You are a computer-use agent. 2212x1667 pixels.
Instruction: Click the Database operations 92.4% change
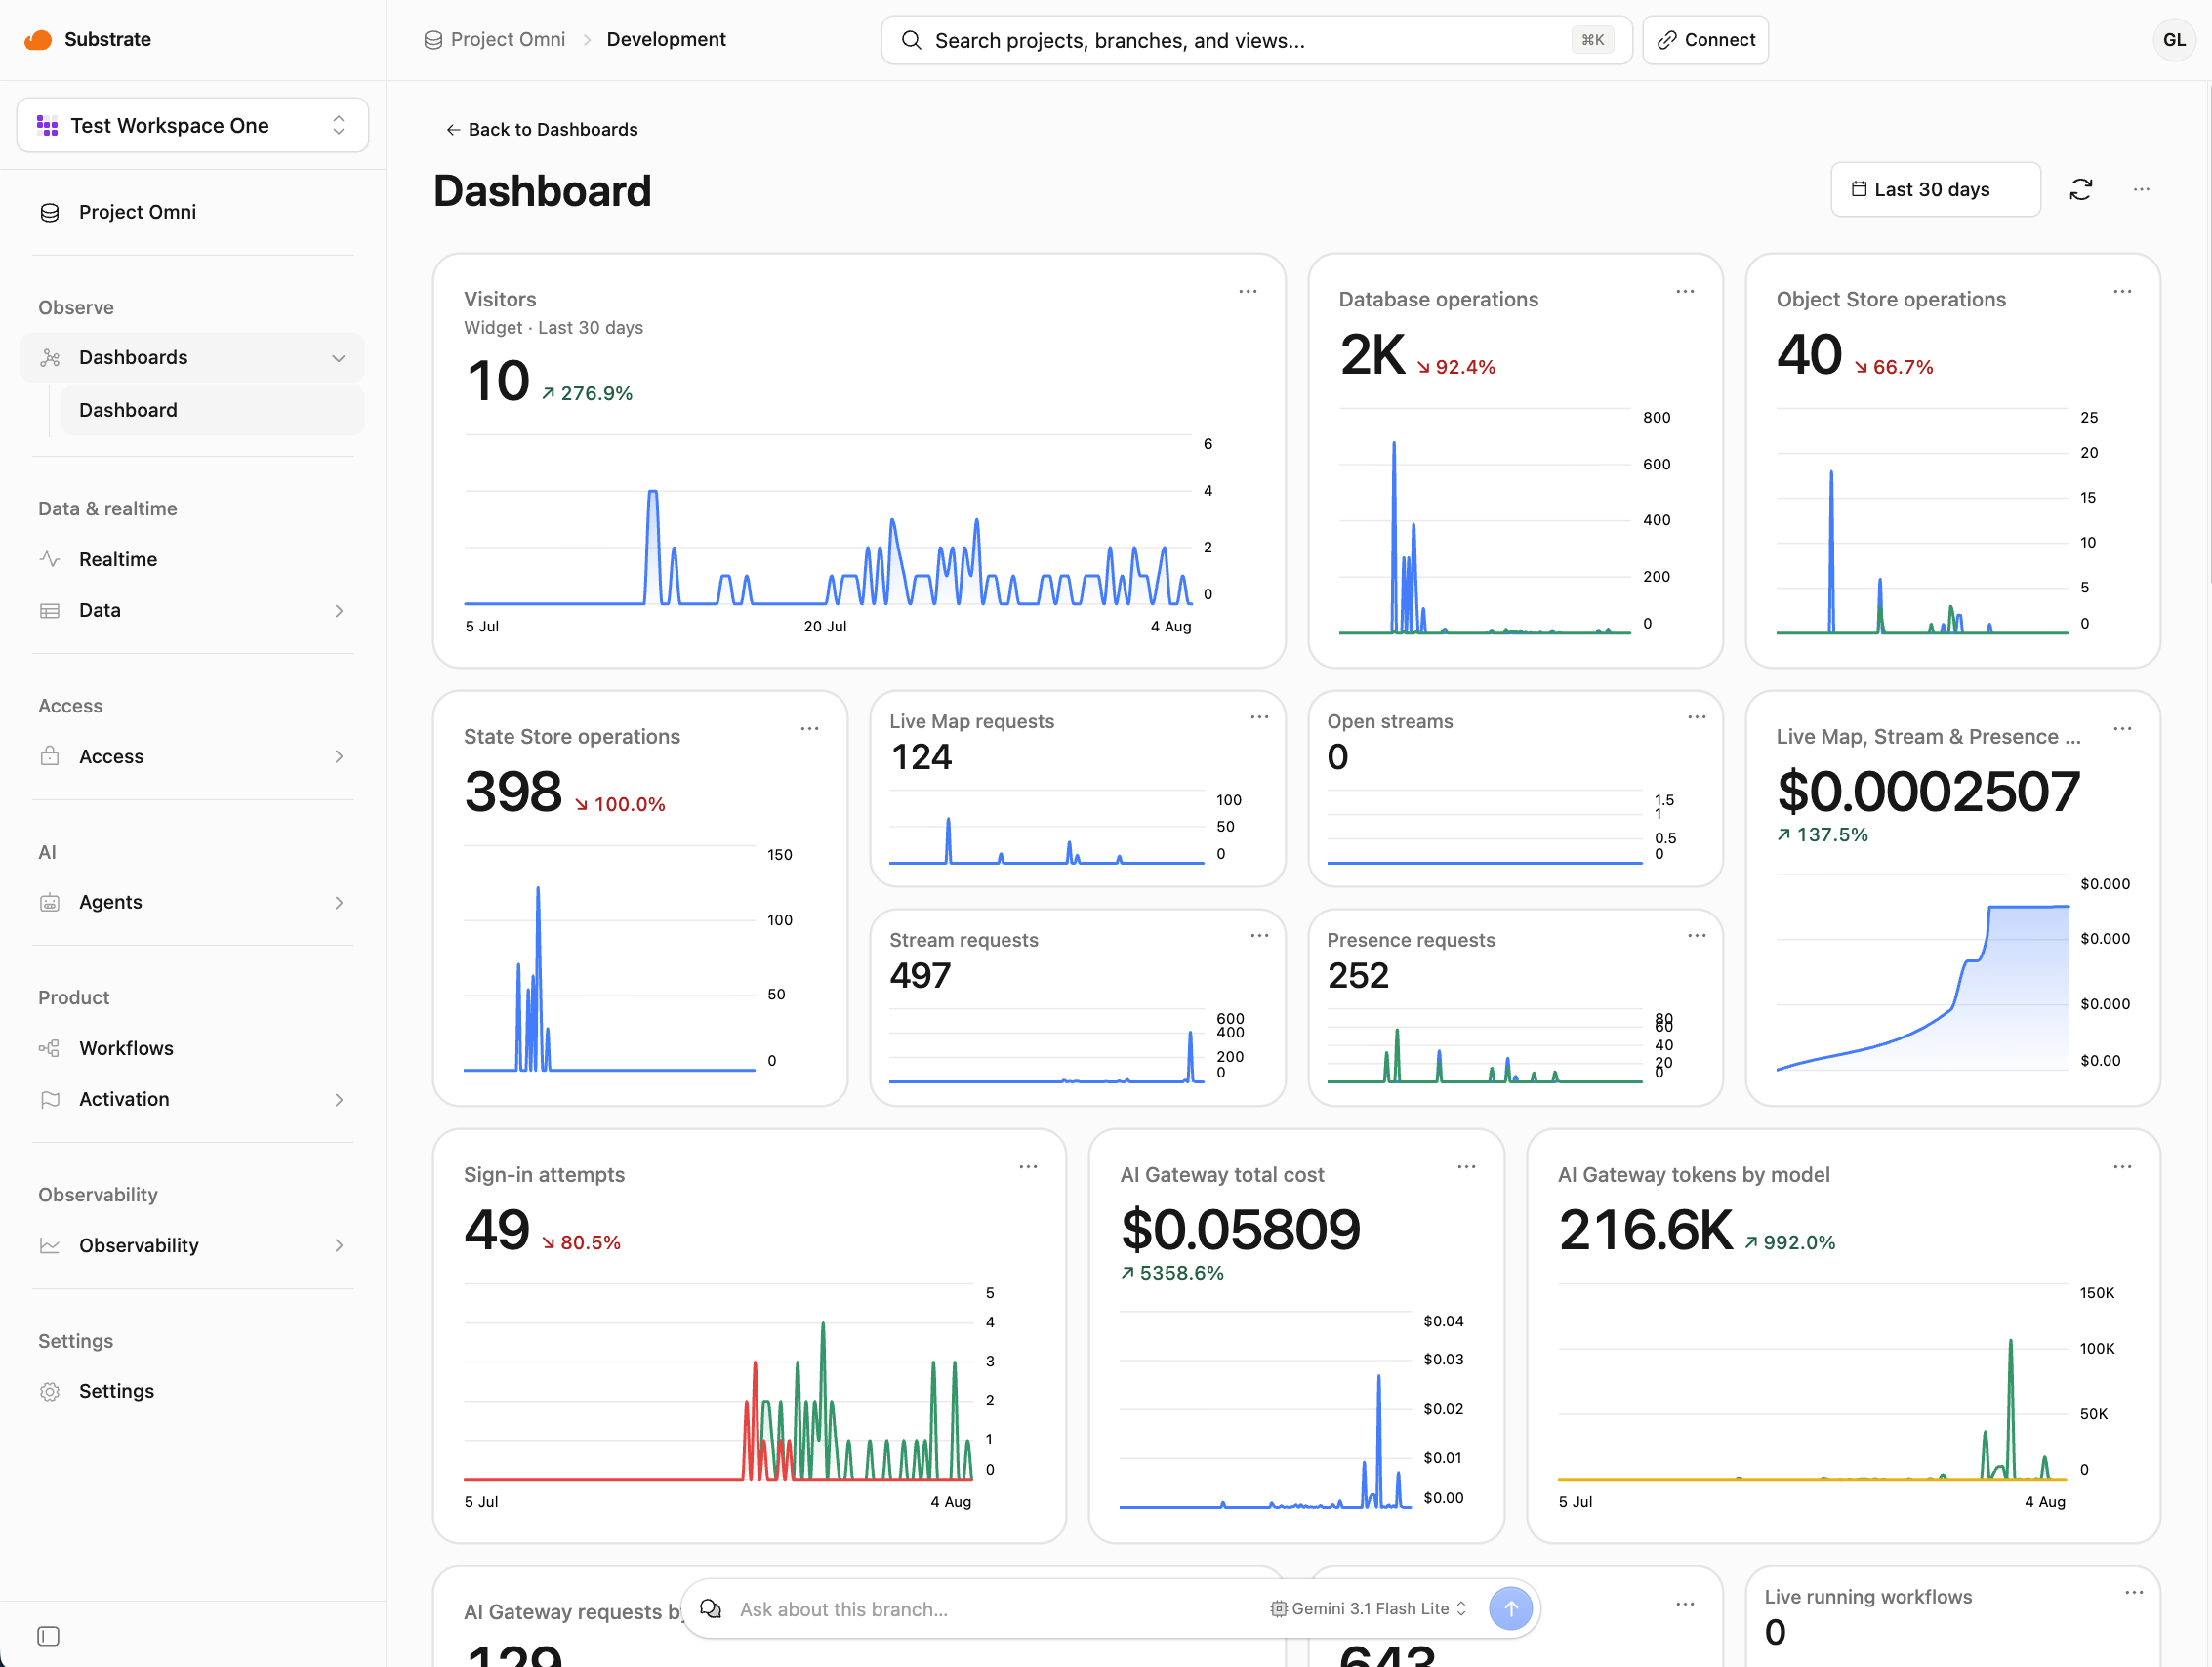(1456, 367)
